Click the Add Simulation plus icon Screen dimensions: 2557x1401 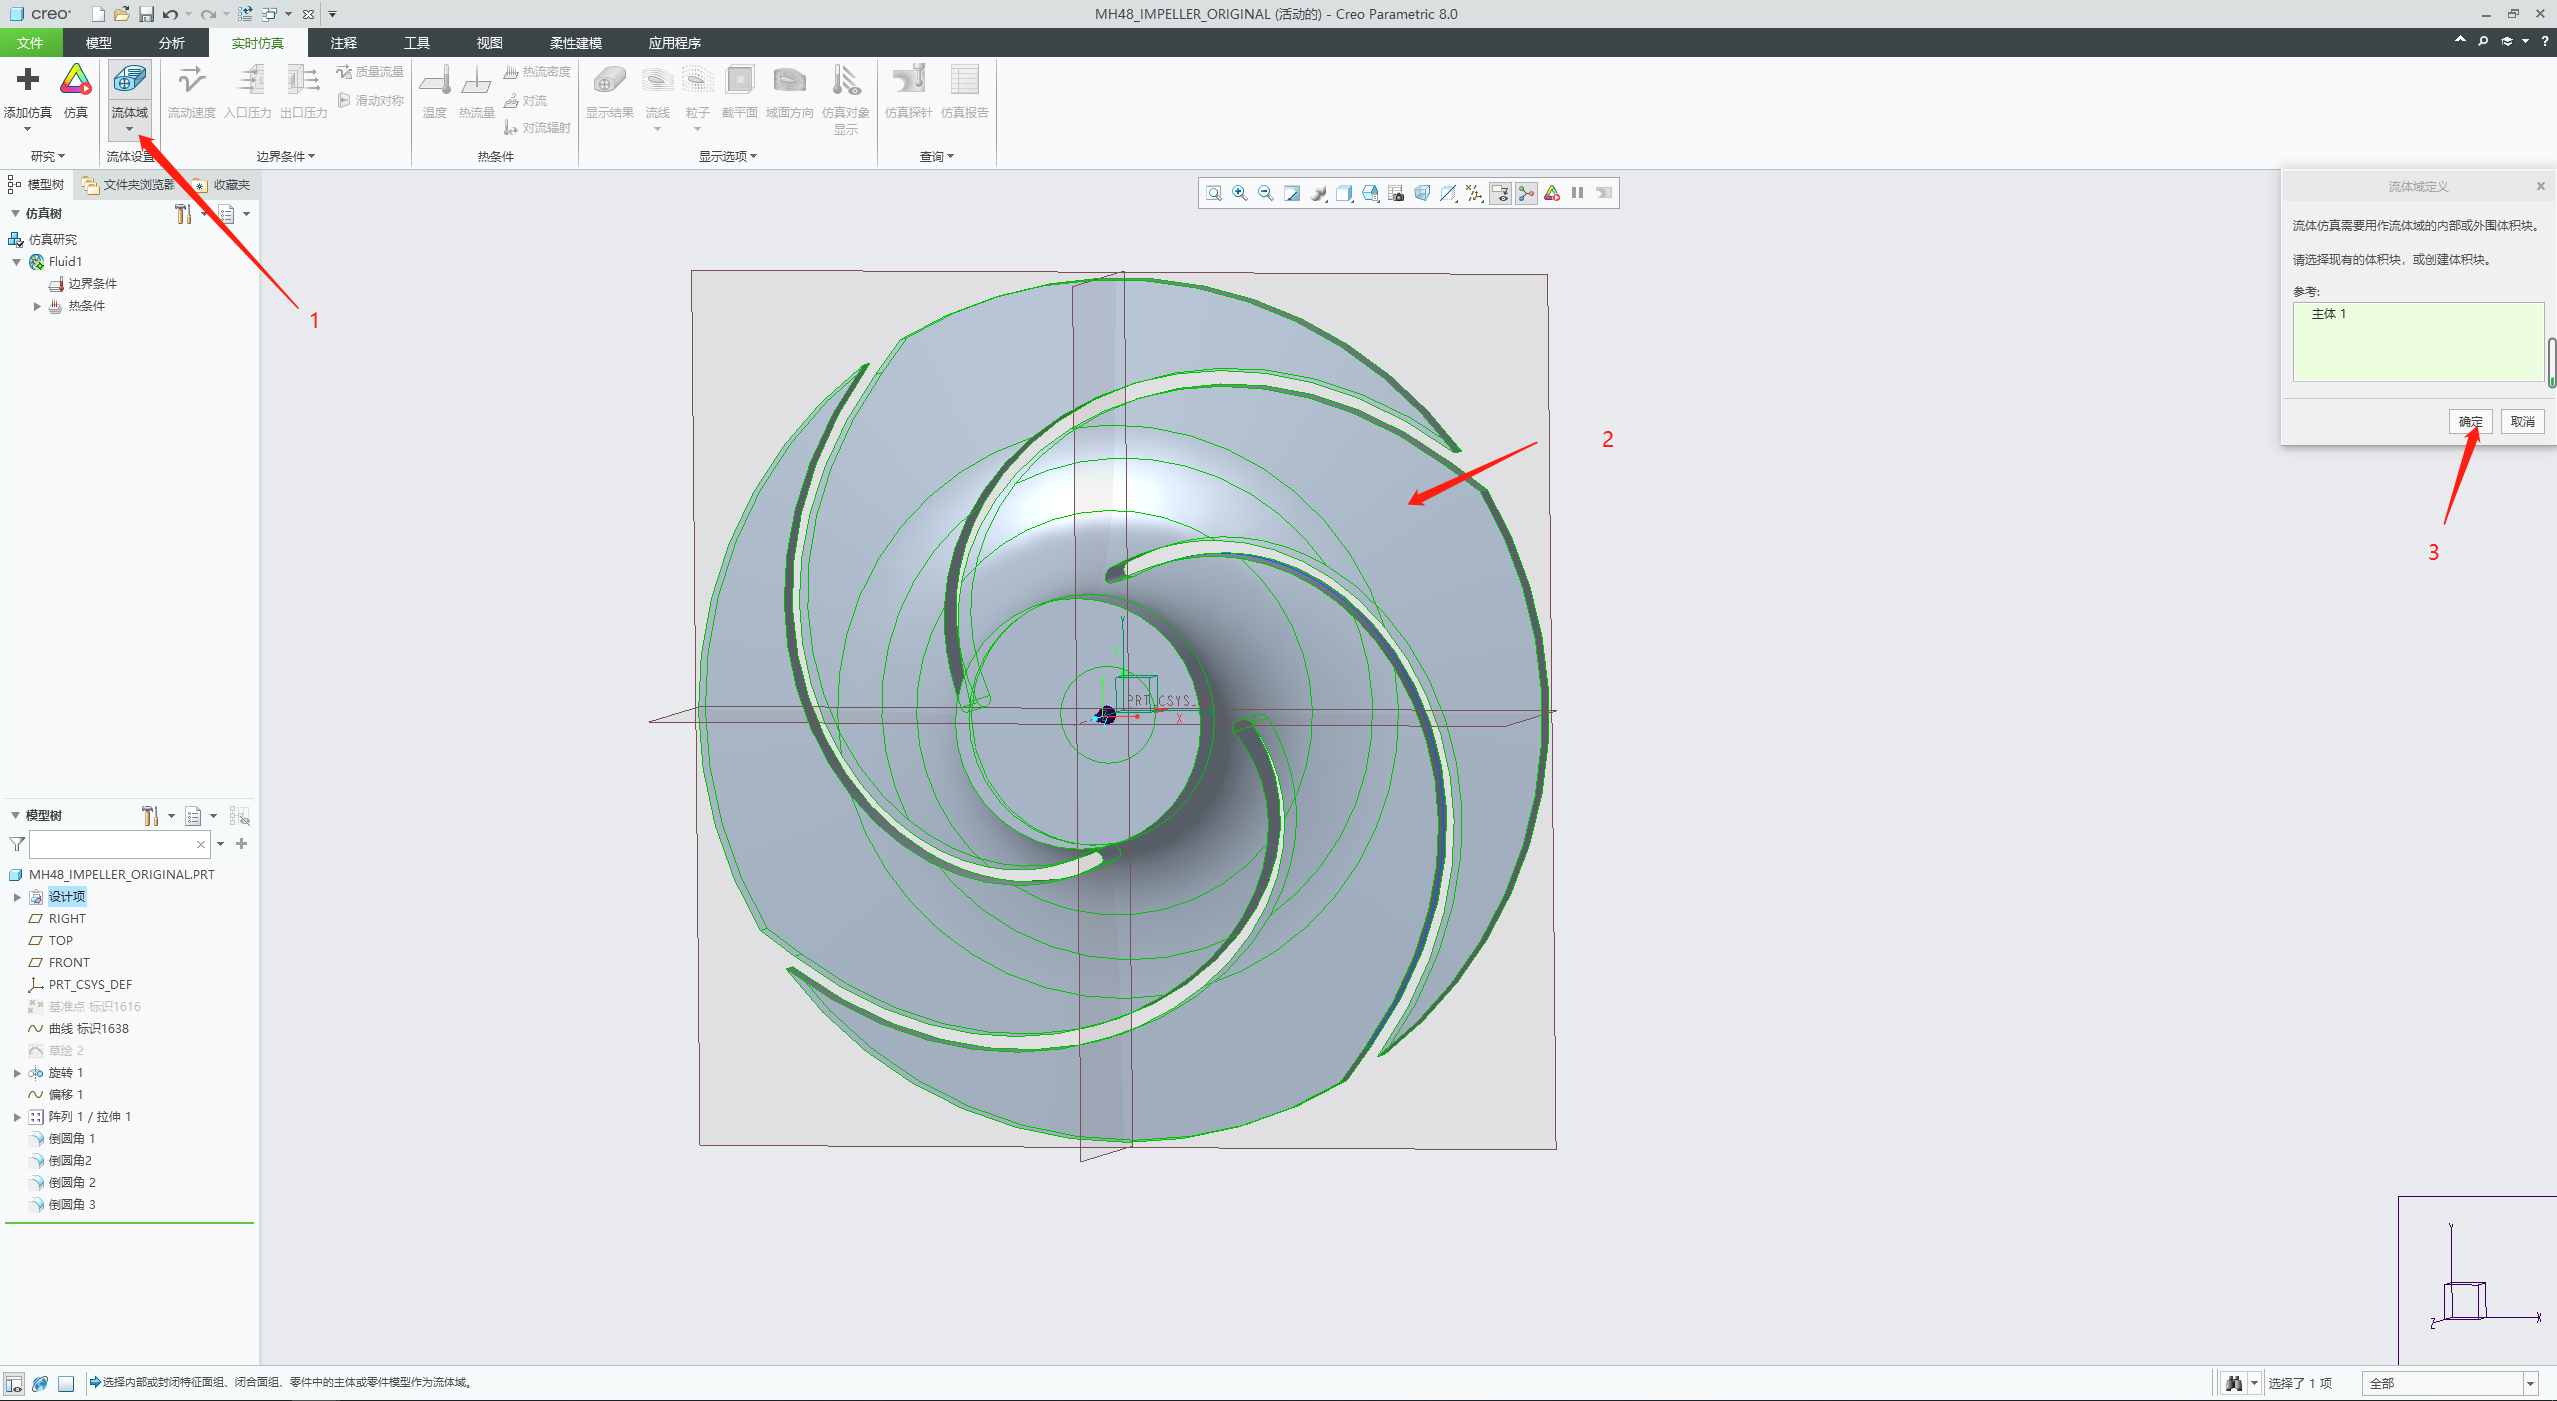pos(27,80)
